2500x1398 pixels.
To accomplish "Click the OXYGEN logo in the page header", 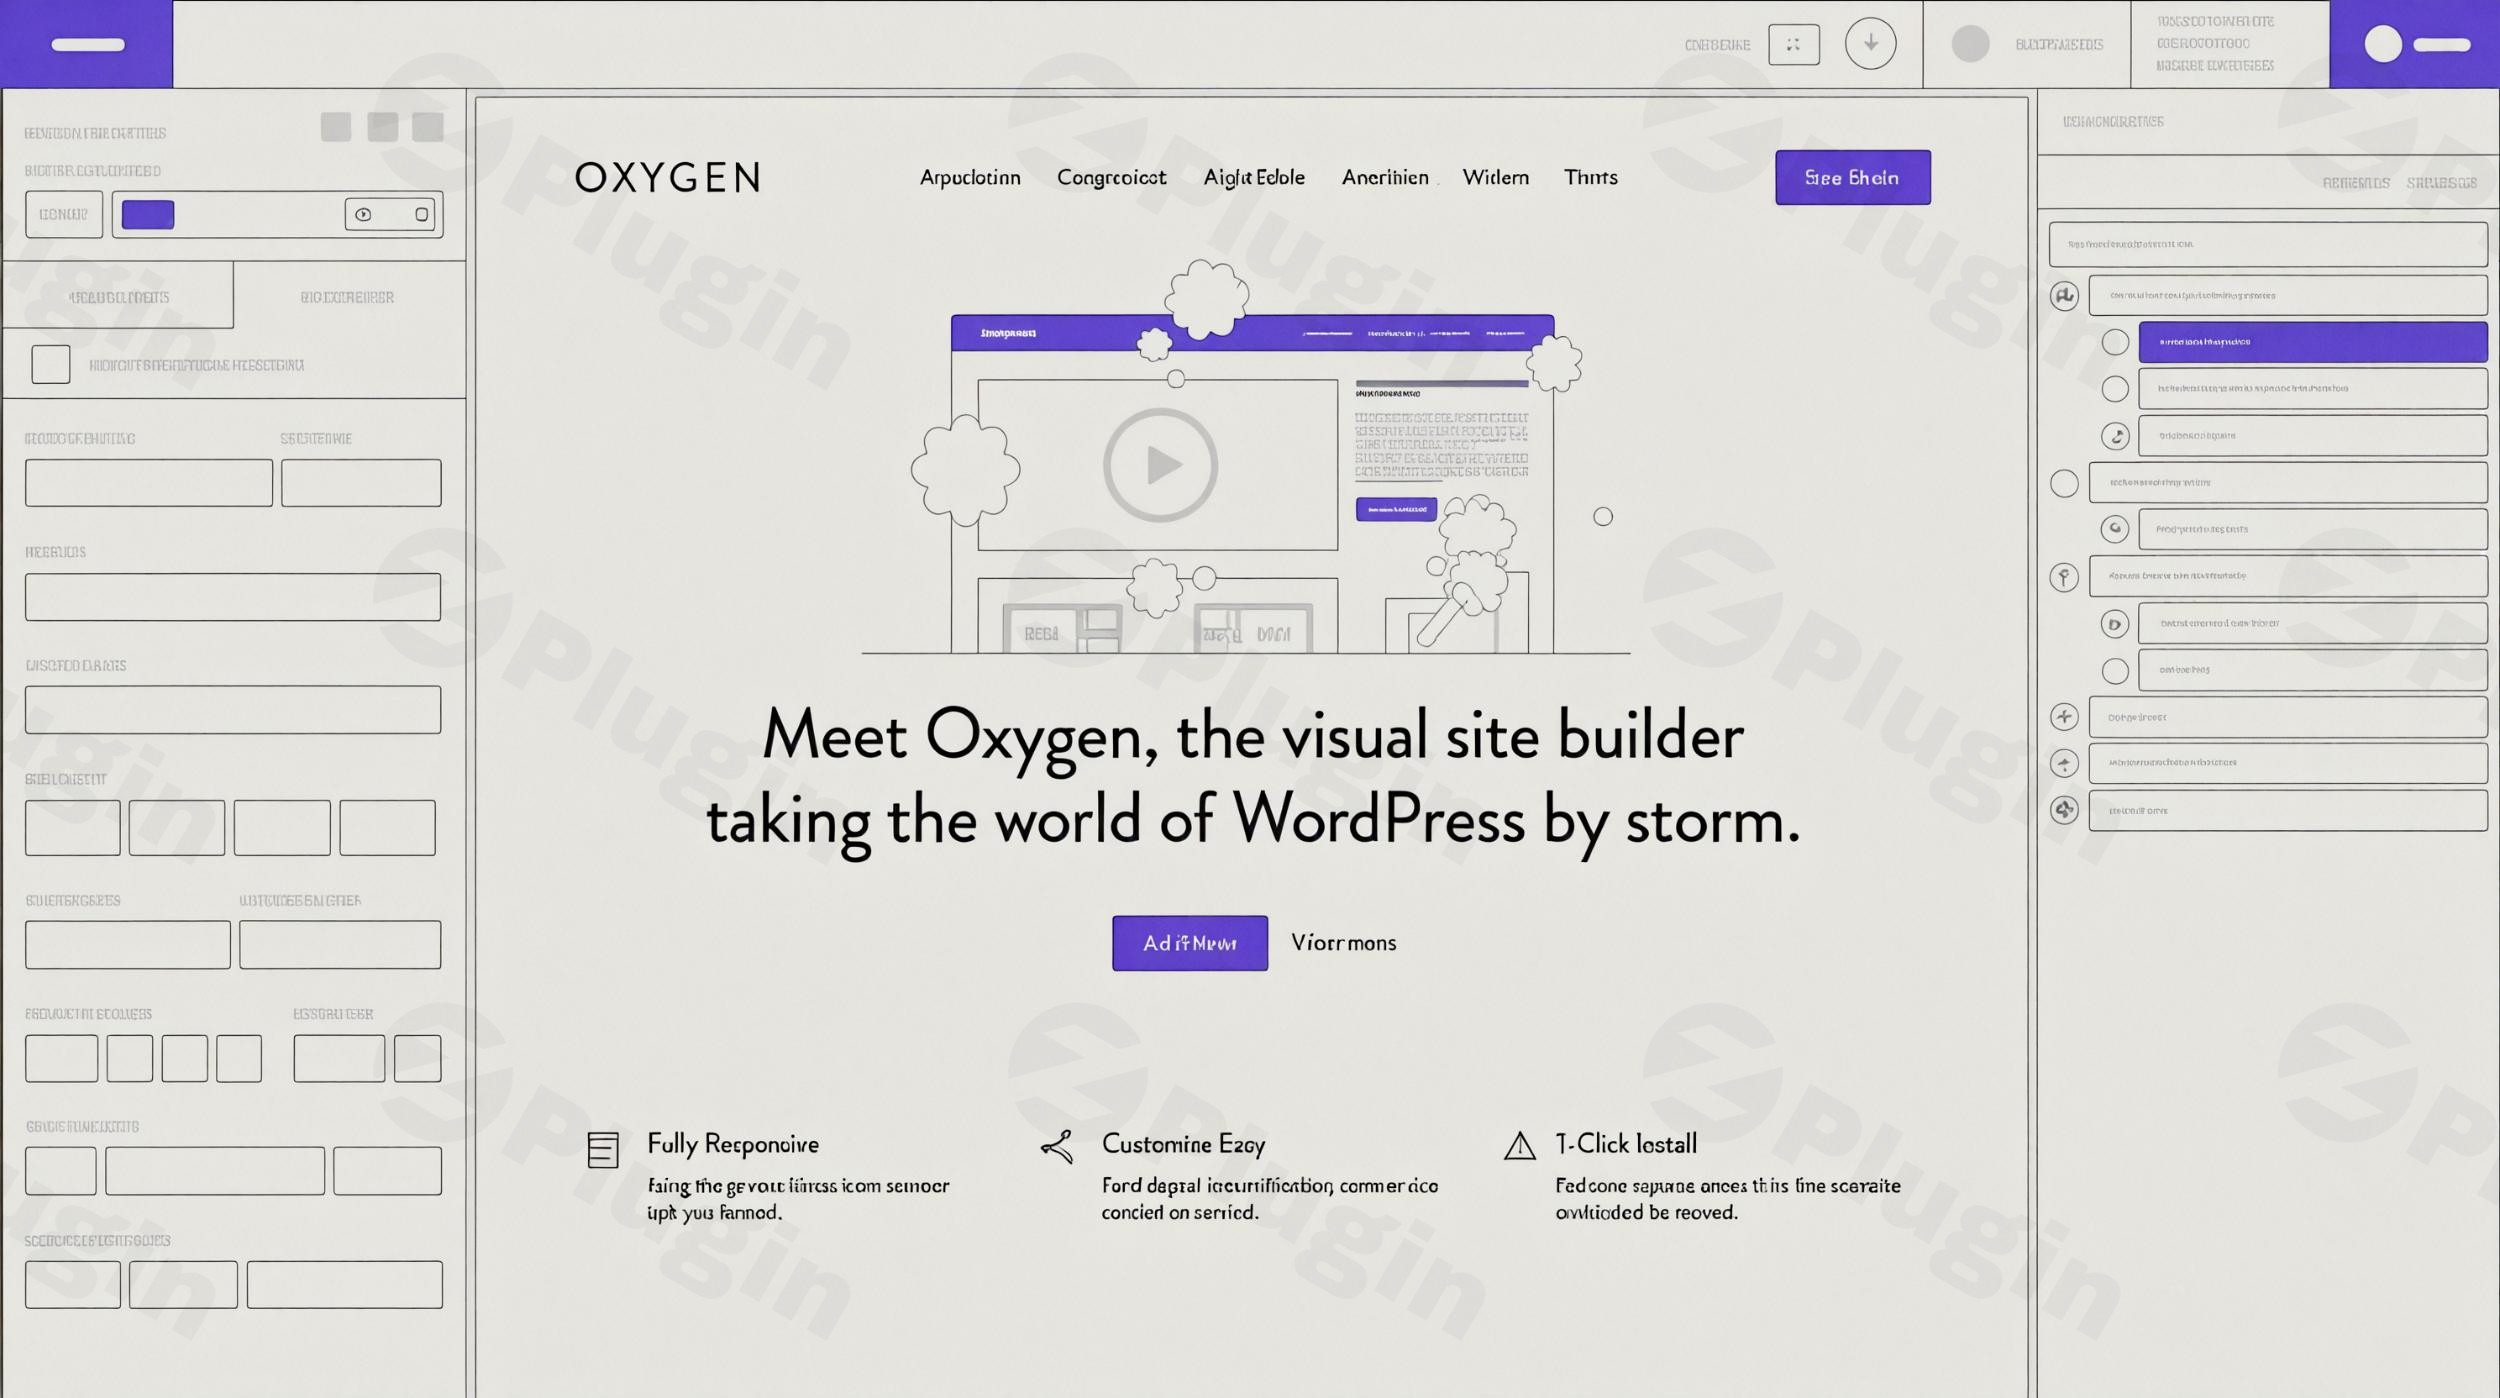I will tap(667, 178).
